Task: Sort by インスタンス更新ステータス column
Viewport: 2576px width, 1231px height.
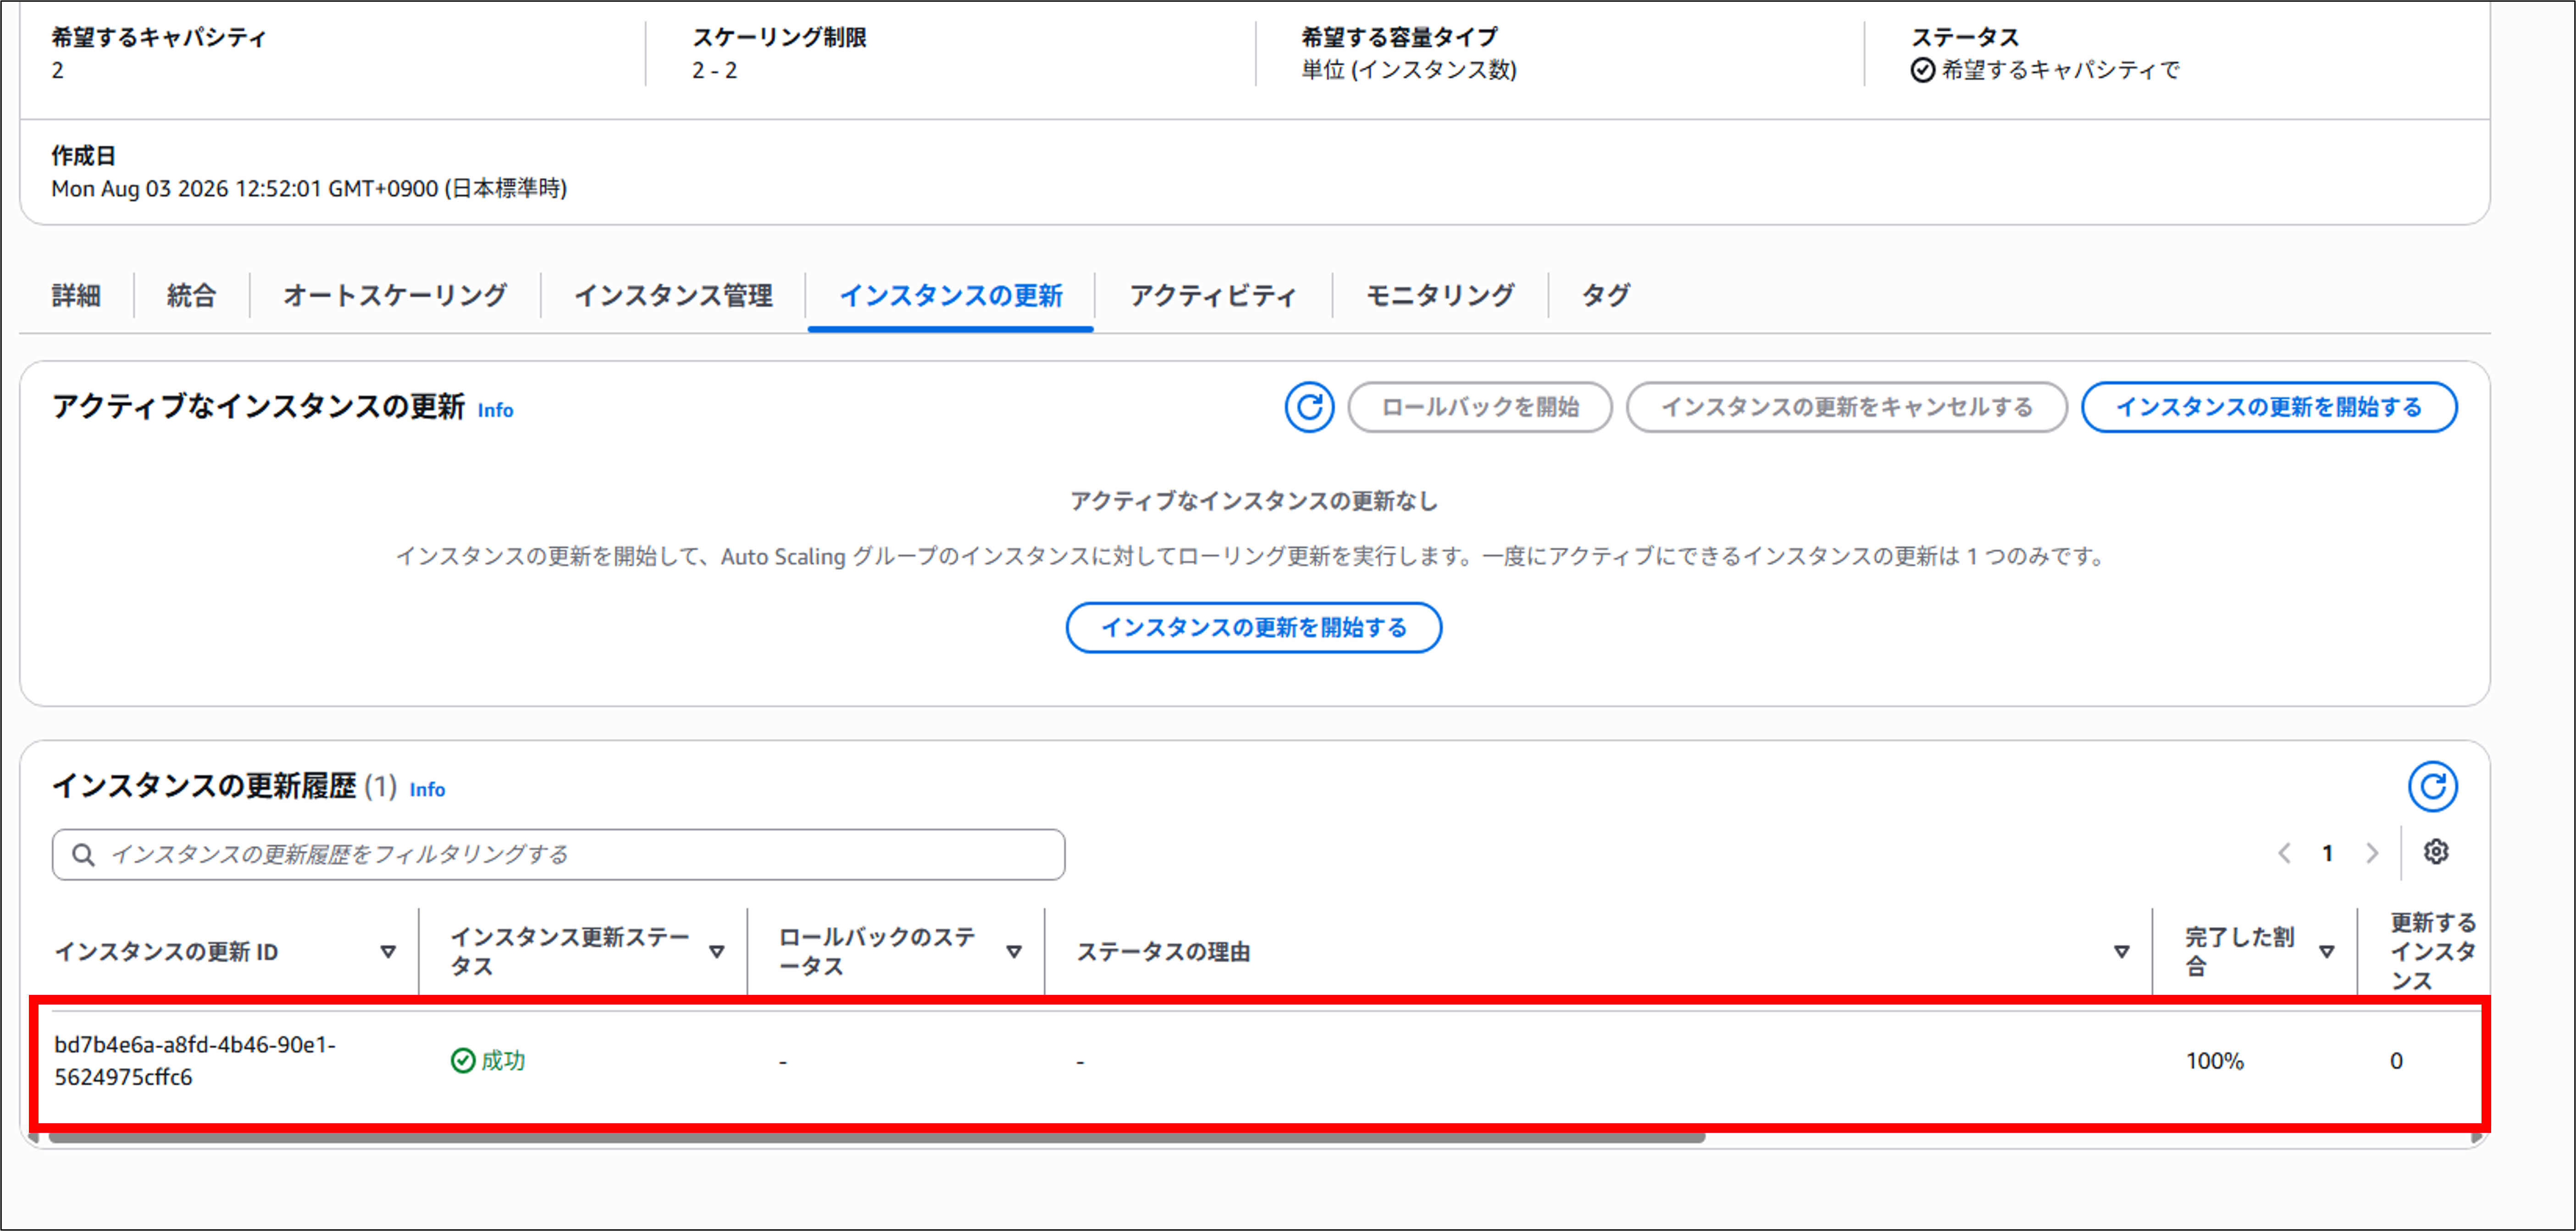Action: 717,952
